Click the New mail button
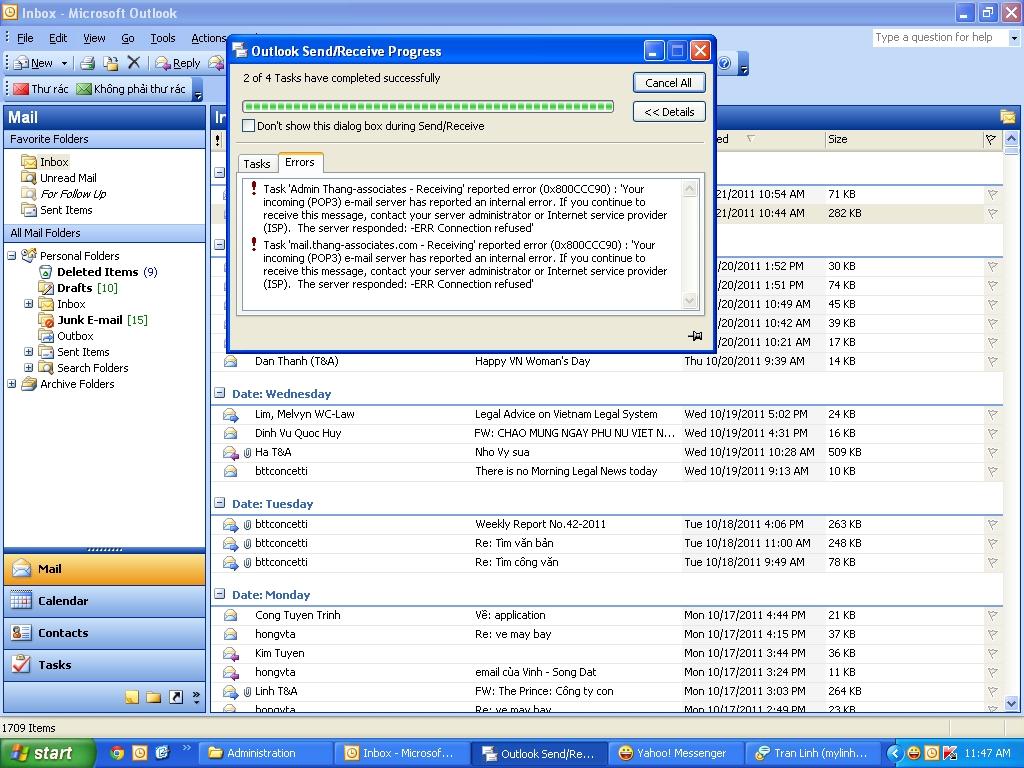Screen dimensions: 1024x768 [34, 63]
